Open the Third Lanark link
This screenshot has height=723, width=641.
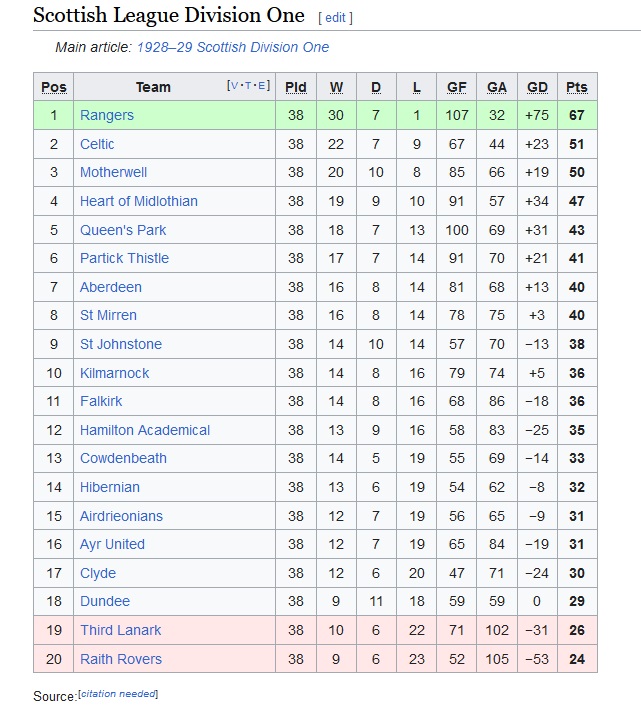pos(121,630)
